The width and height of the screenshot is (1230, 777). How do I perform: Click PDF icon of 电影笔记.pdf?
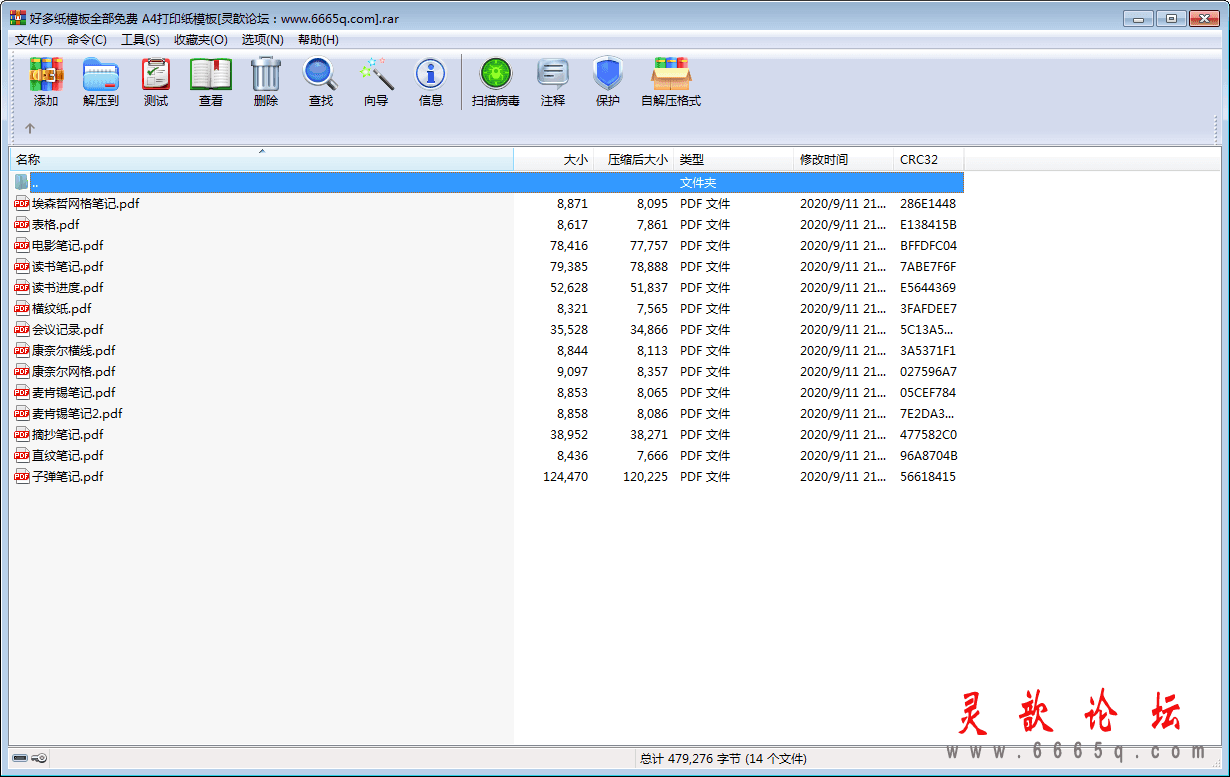(22, 245)
